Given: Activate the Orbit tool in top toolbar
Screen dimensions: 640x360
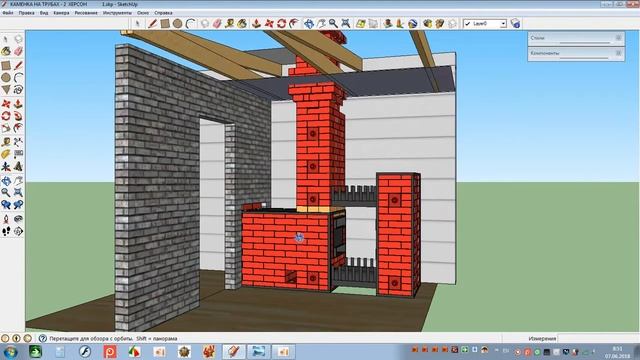Looking at the screenshot, I should (x=309, y=24).
